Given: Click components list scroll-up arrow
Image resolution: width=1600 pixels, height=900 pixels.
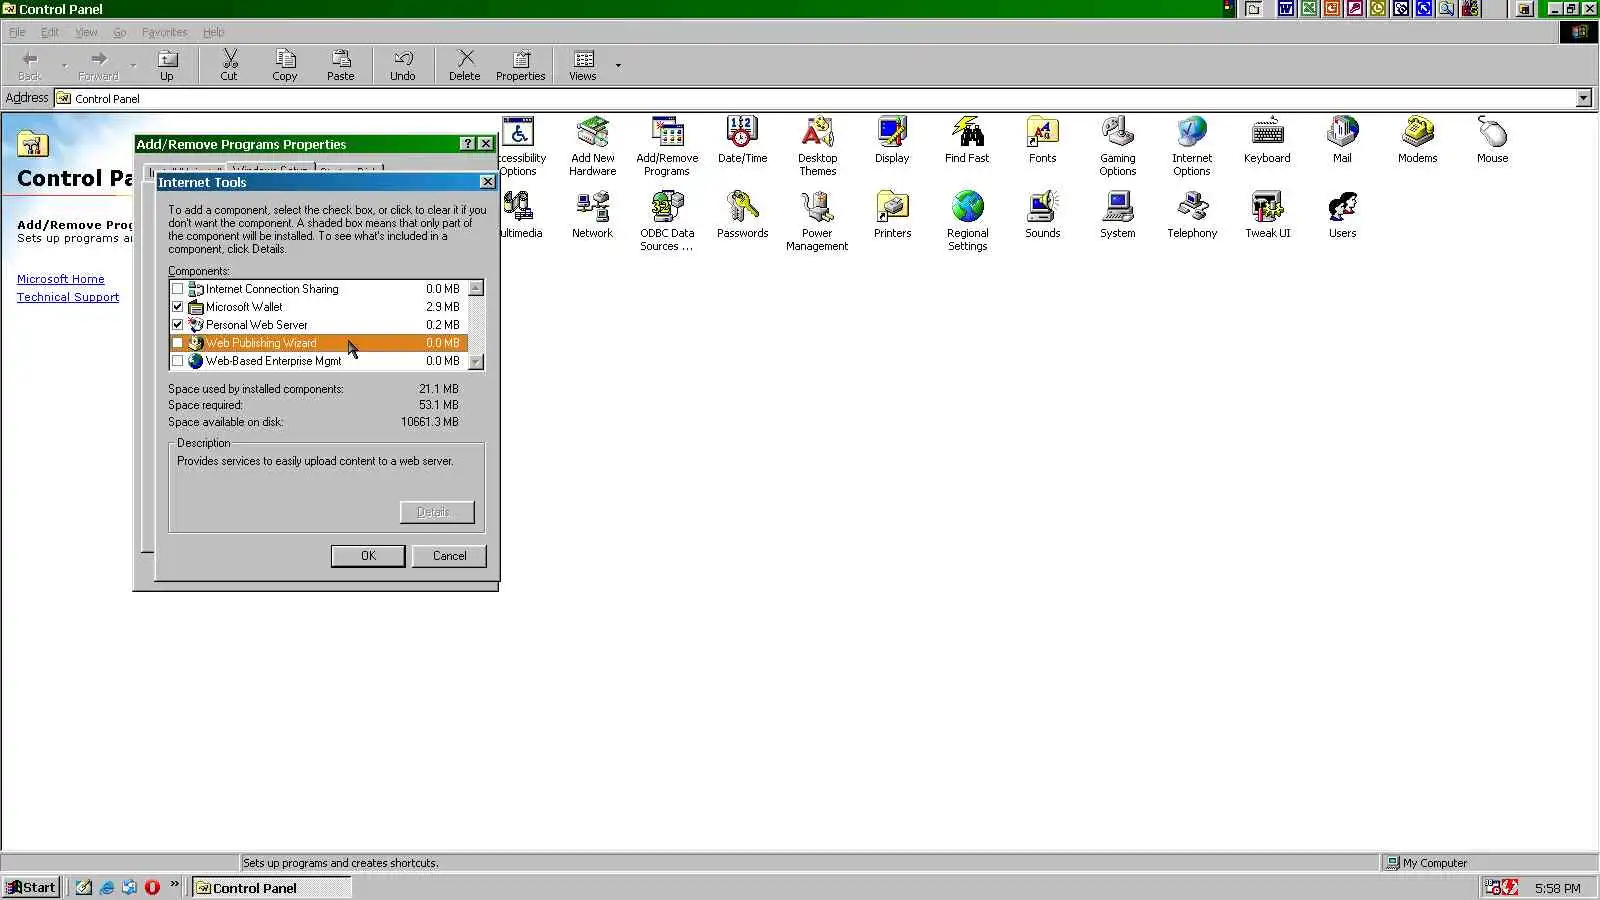Looking at the screenshot, I should click(x=476, y=288).
